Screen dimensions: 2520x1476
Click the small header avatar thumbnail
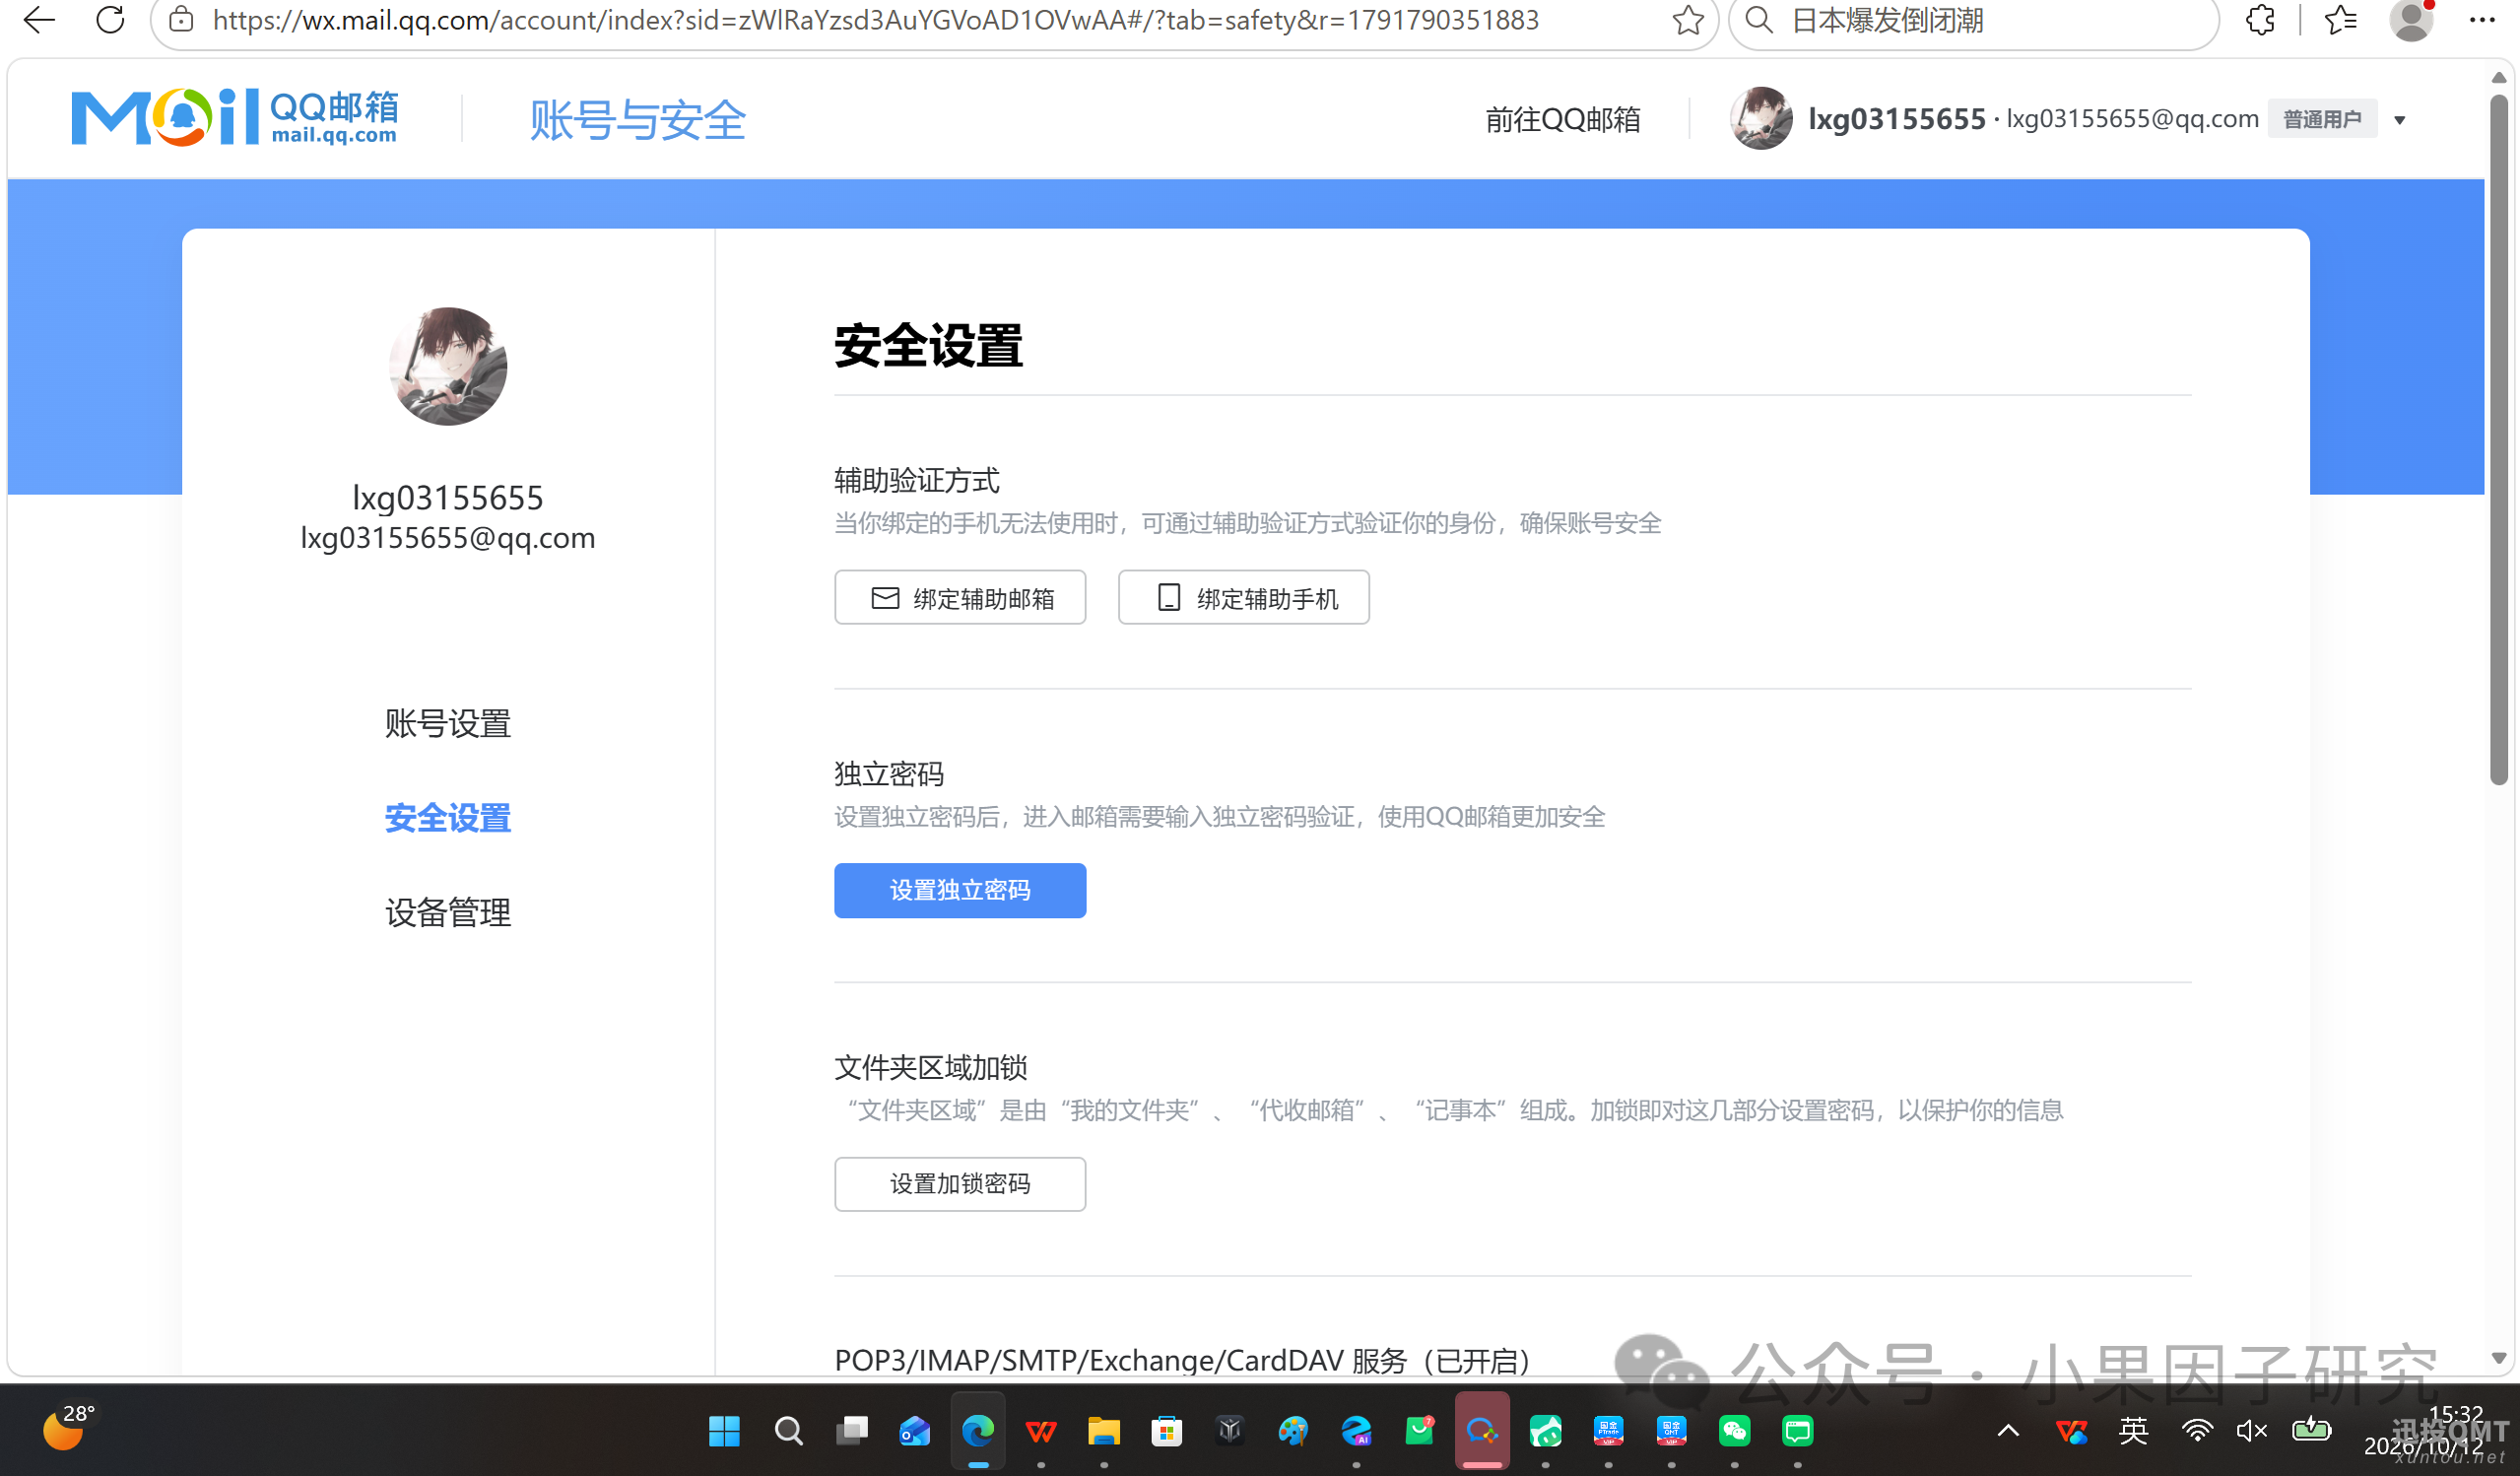point(1760,118)
